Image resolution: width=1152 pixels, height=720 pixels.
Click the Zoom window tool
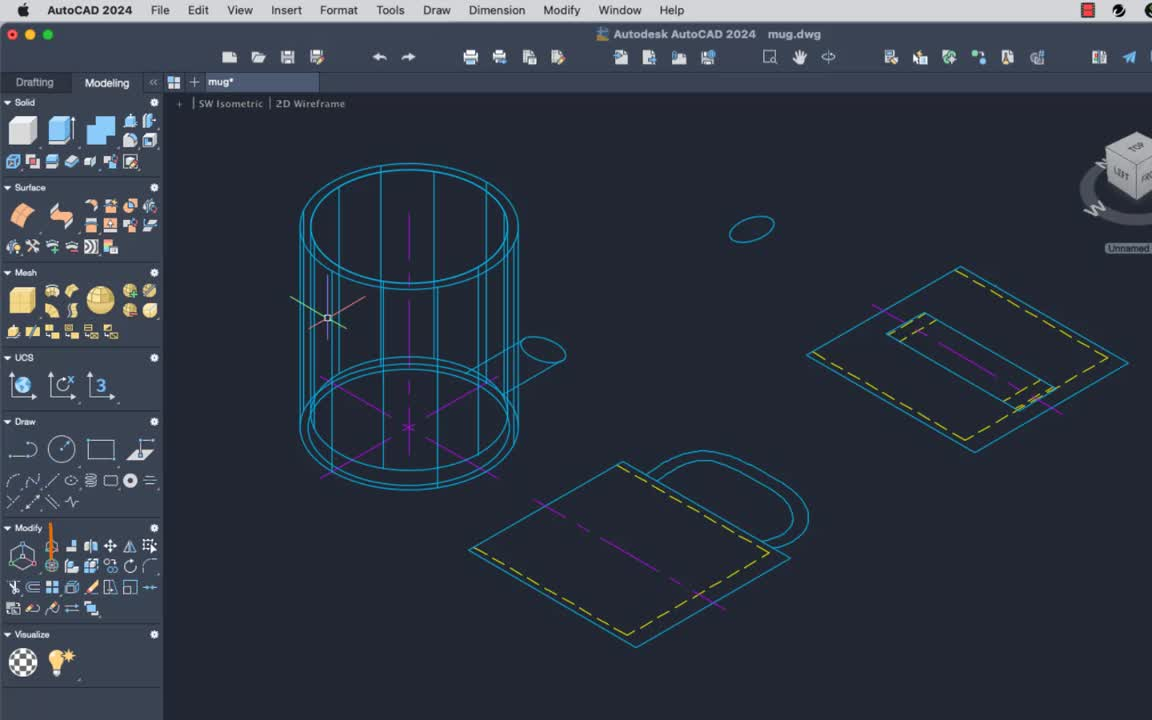coord(770,57)
